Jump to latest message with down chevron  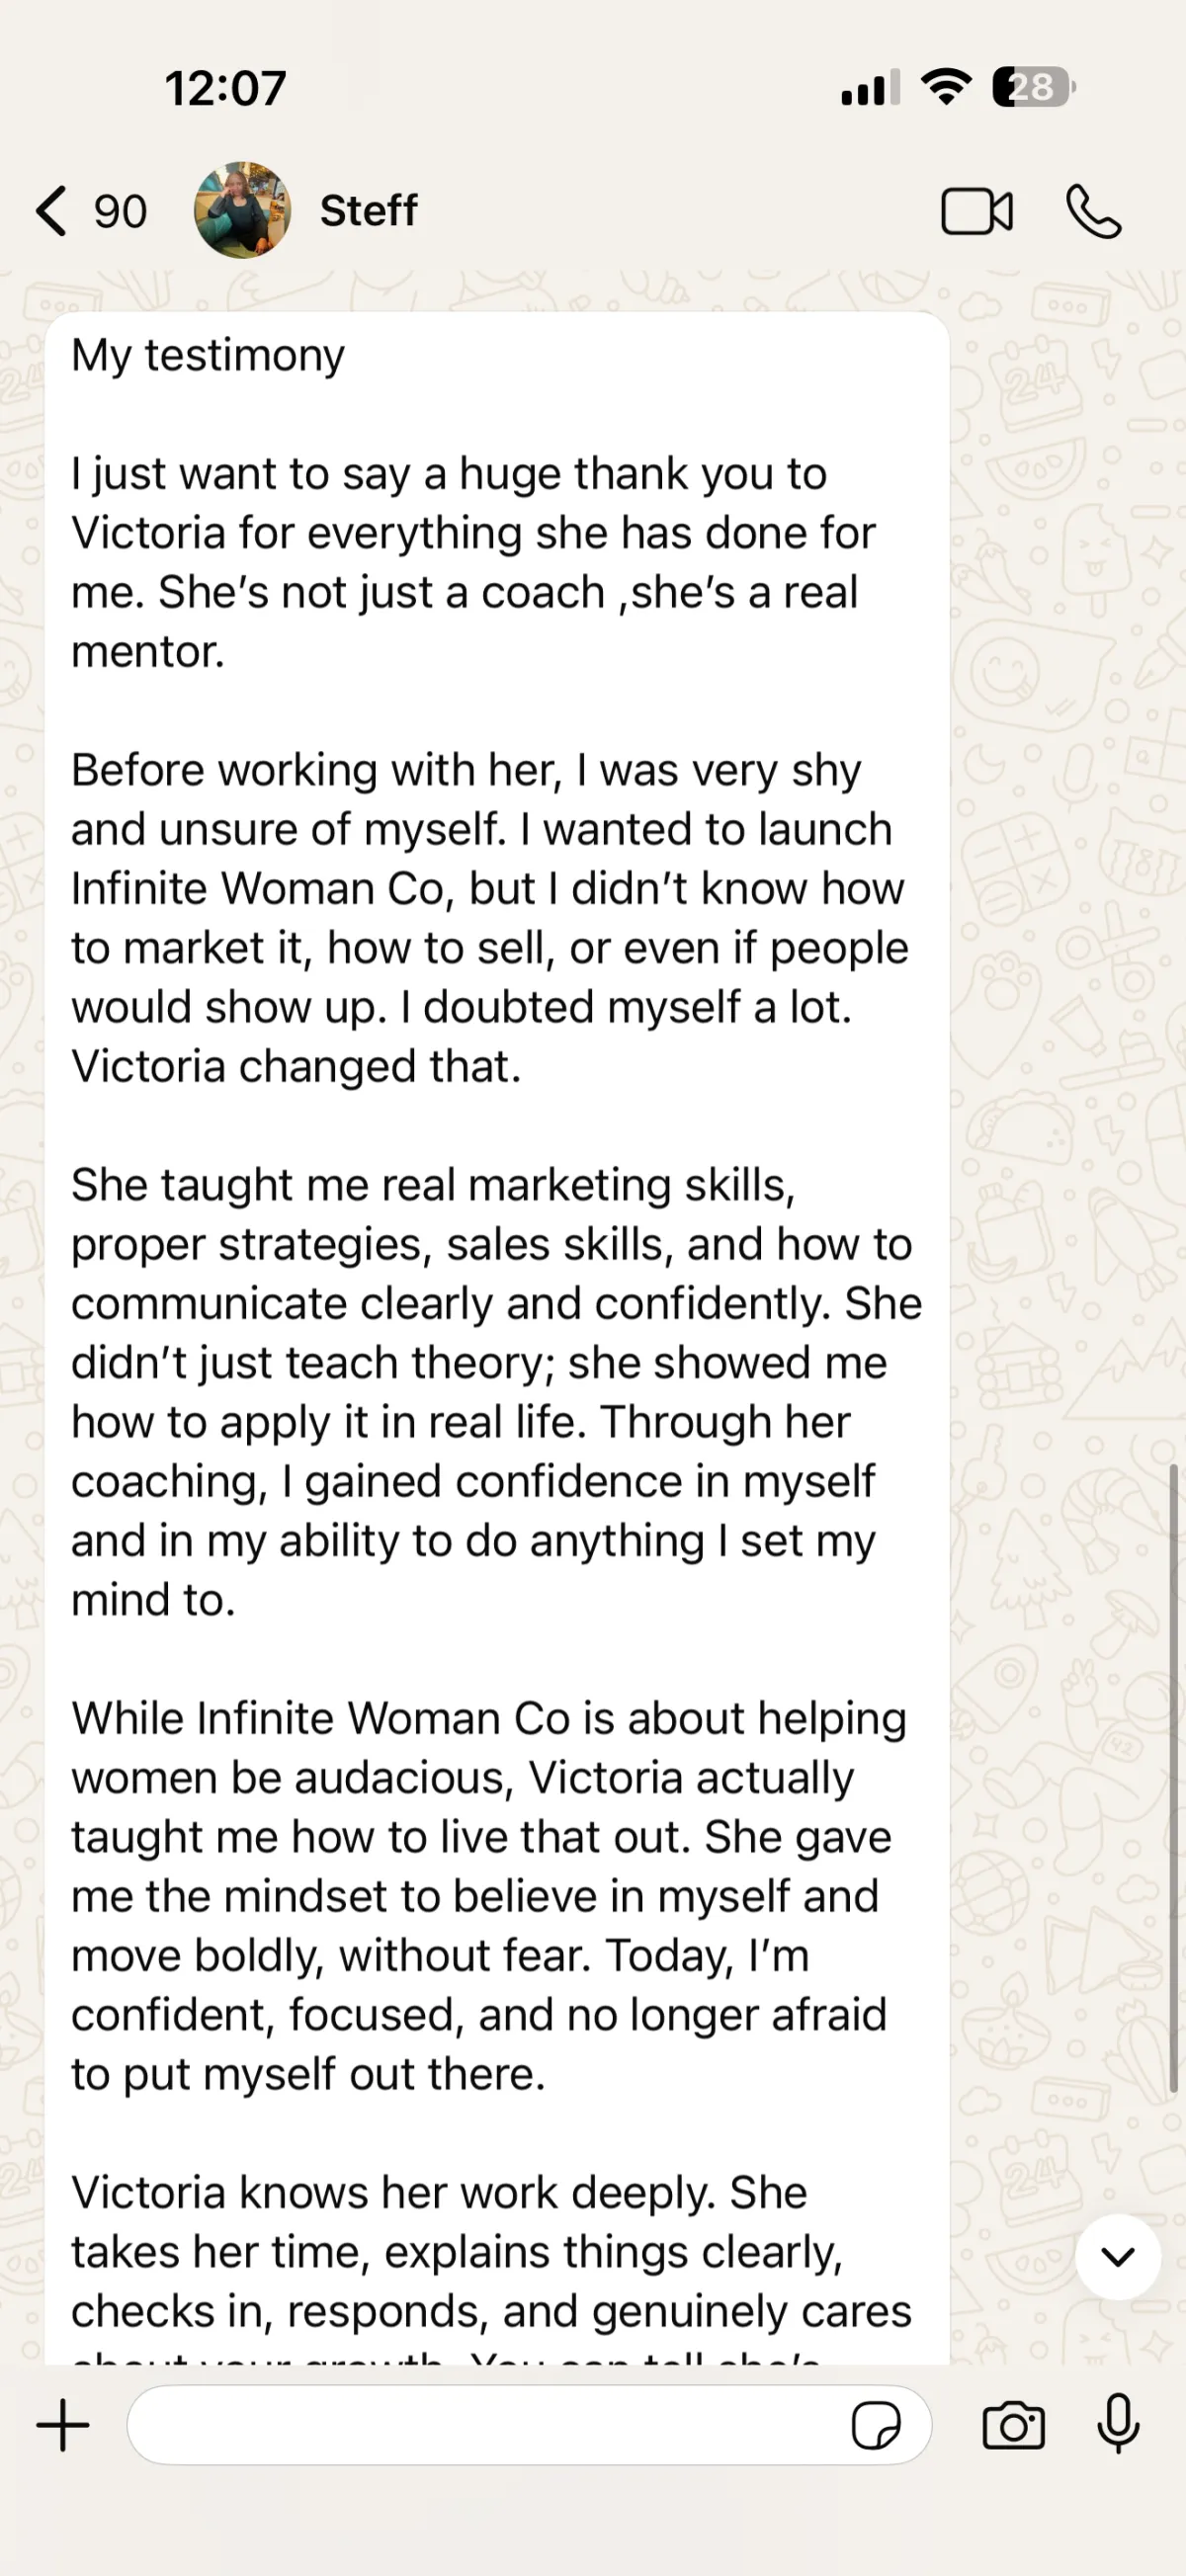point(1117,2257)
